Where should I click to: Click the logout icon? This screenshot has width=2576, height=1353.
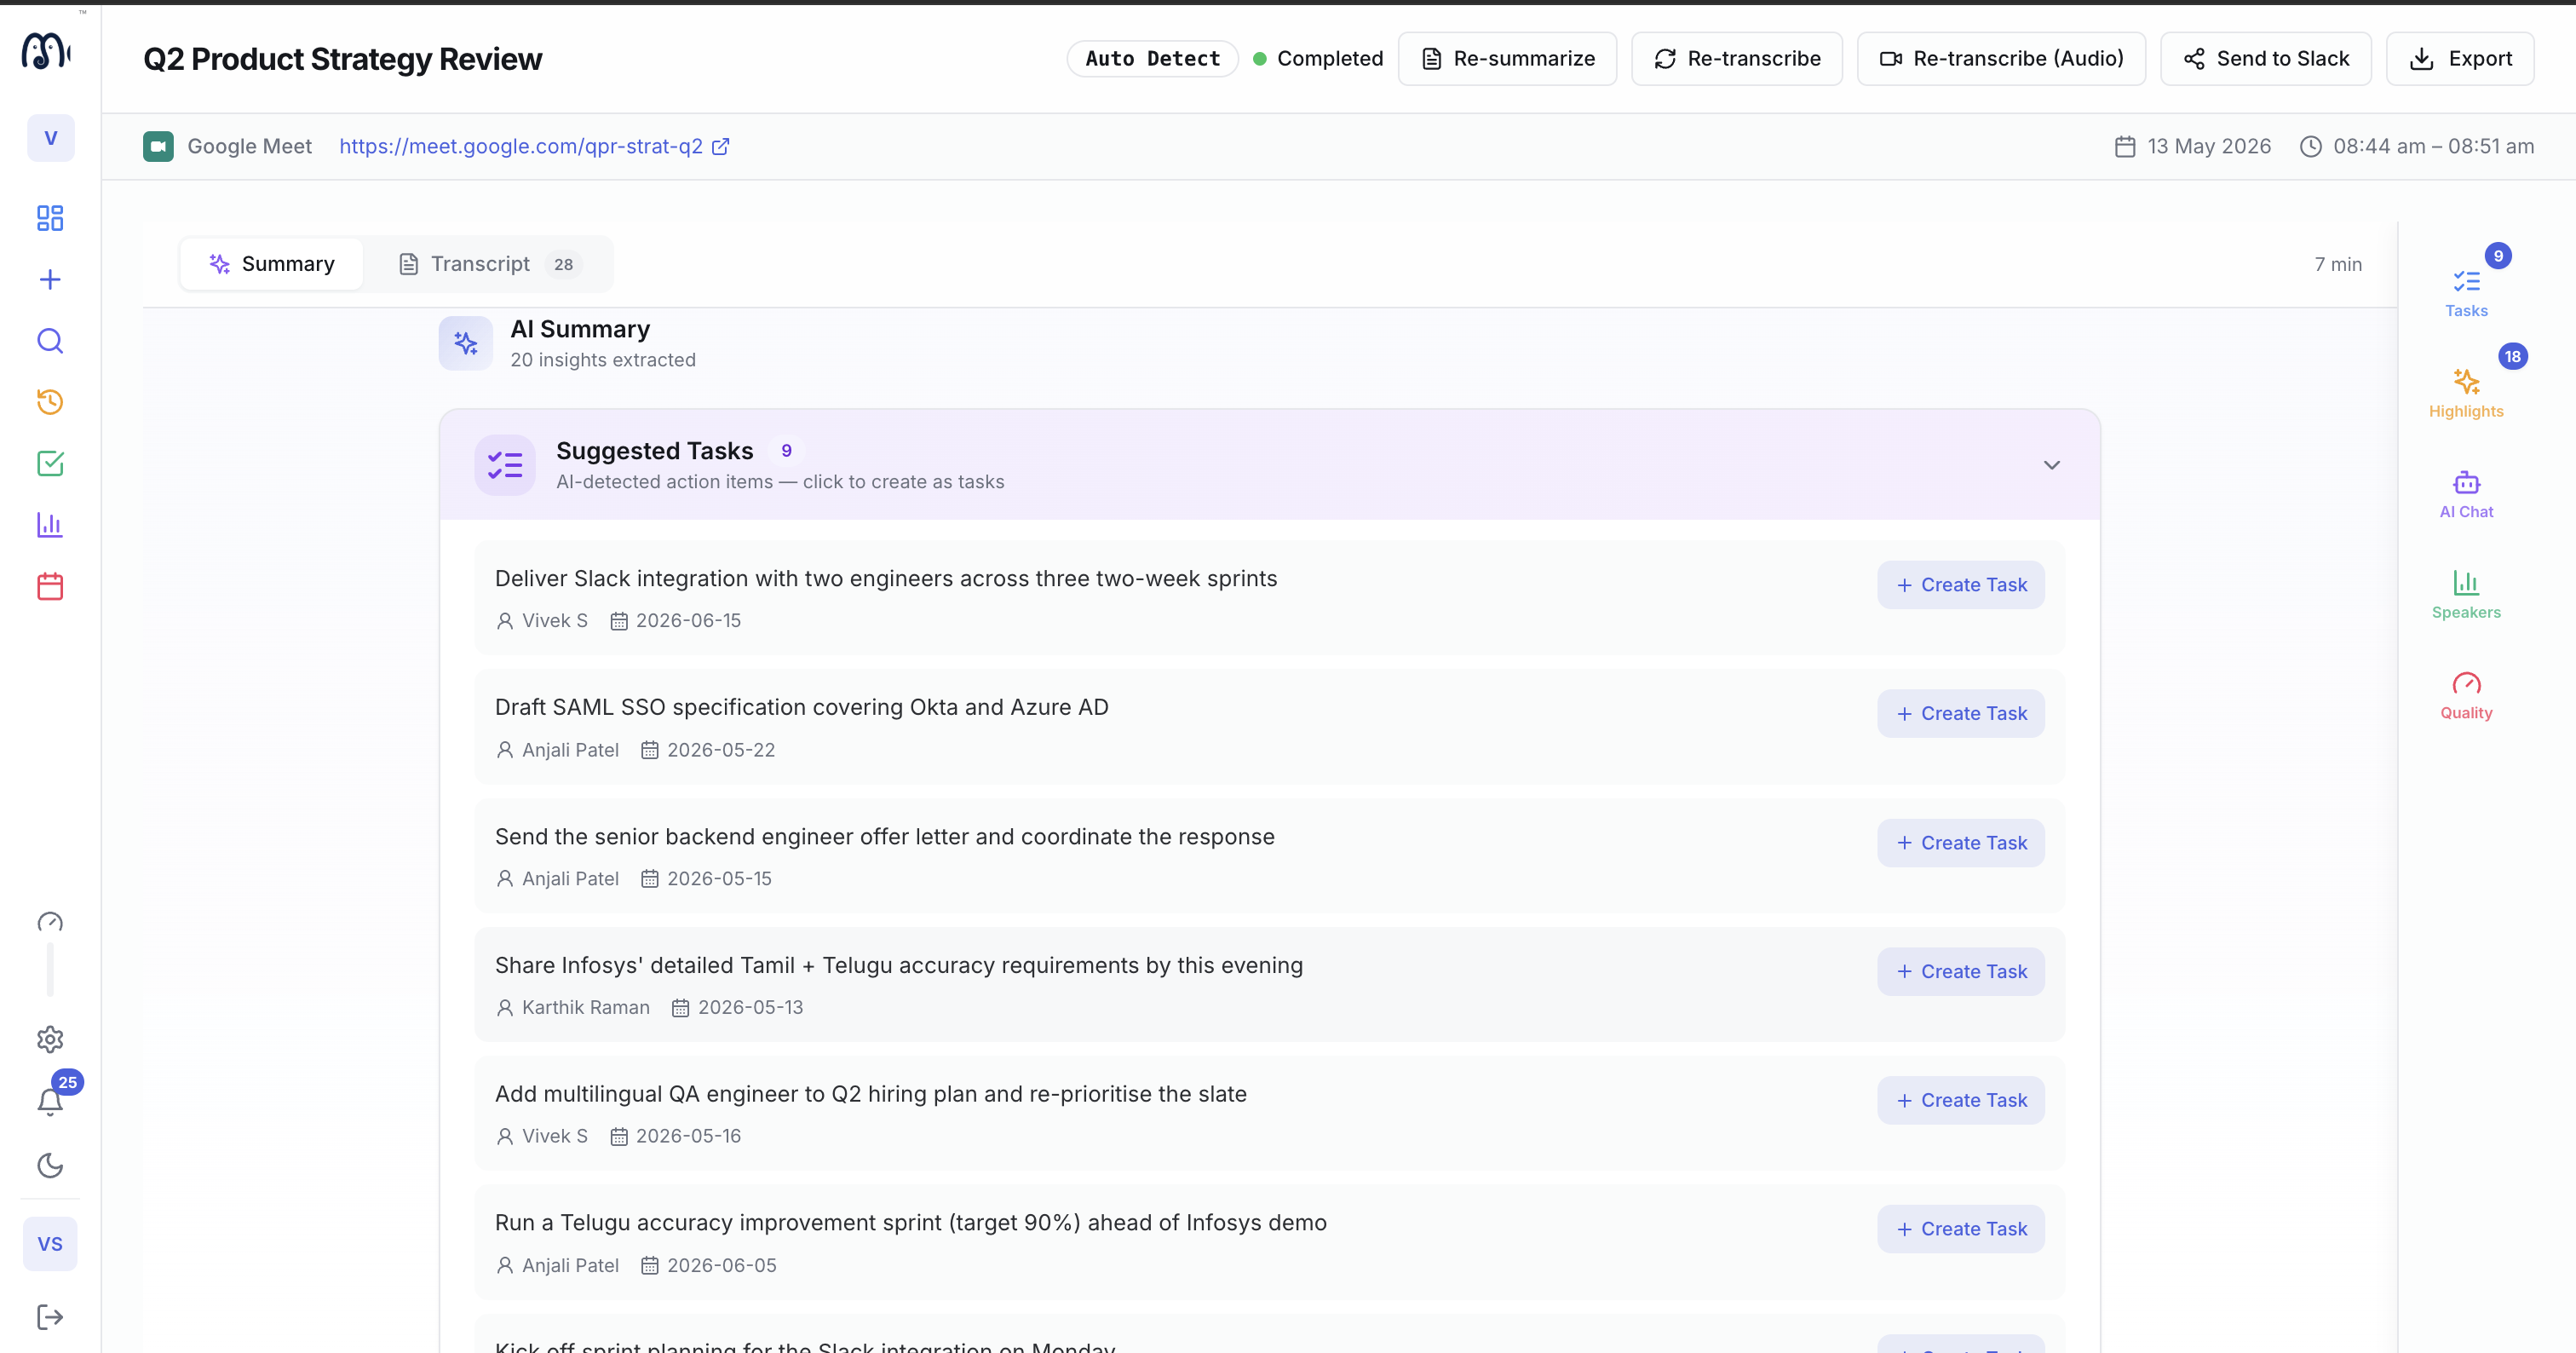50,1317
